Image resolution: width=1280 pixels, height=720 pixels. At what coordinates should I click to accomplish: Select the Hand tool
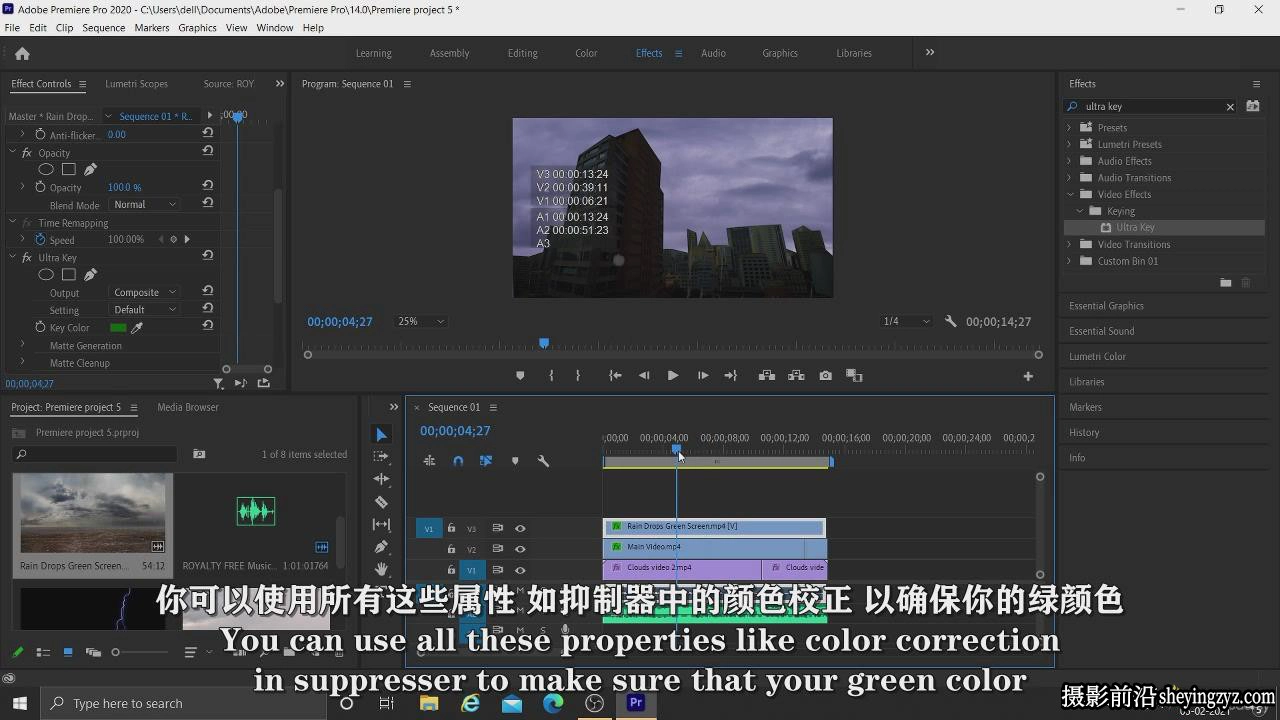click(x=381, y=569)
